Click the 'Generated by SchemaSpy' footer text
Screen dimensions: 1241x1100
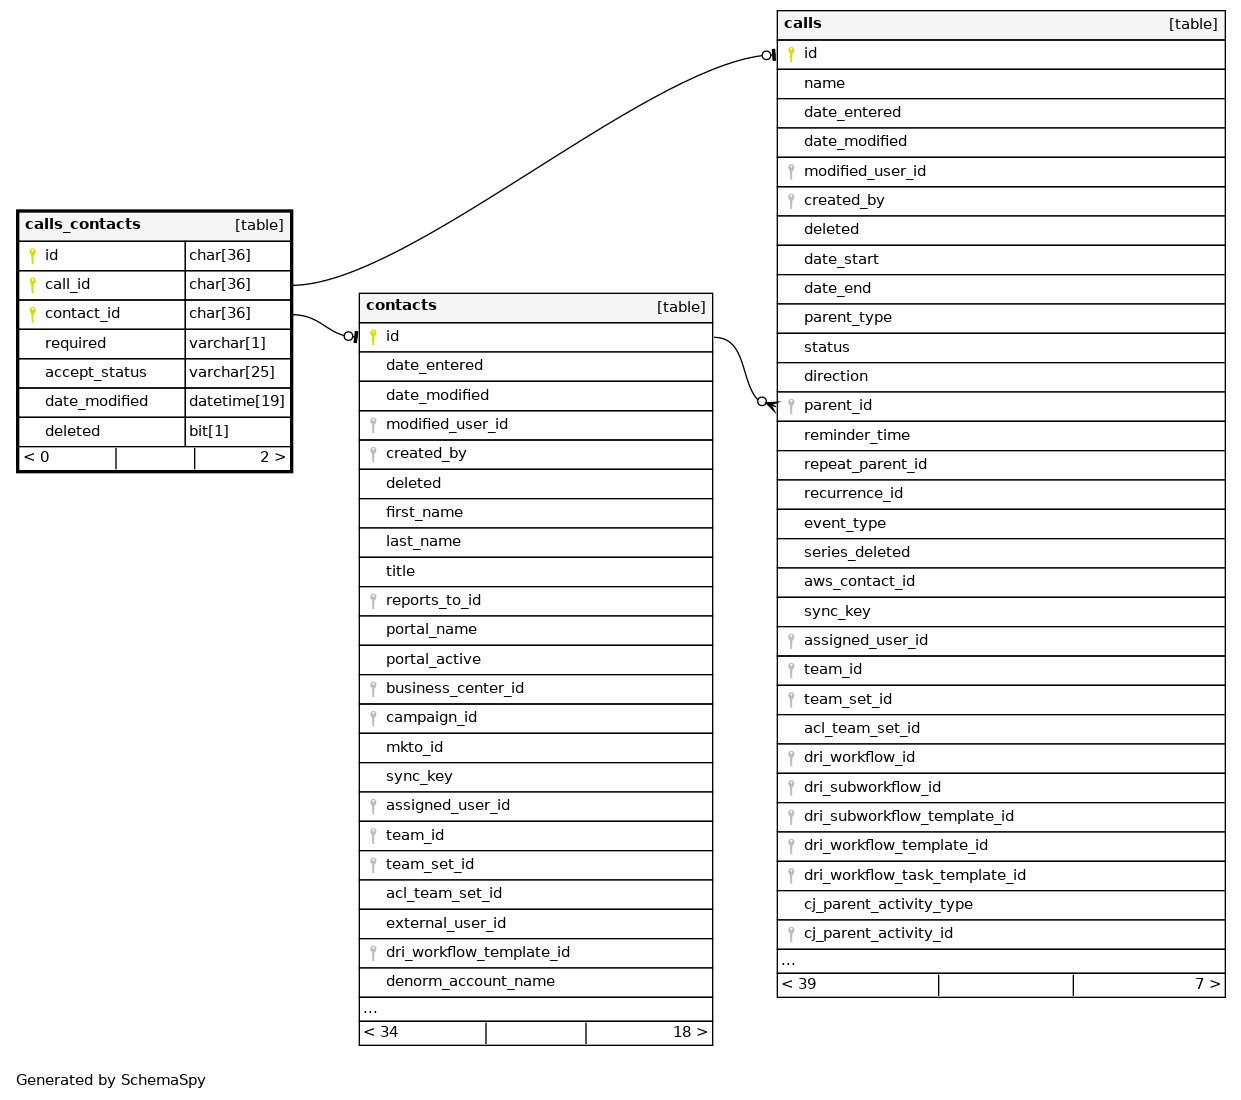pyautogui.click(x=111, y=1080)
